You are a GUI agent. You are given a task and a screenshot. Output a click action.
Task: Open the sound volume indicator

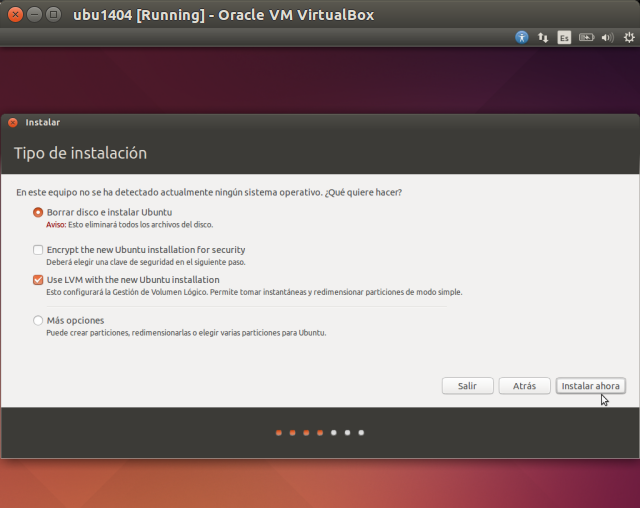click(607, 38)
